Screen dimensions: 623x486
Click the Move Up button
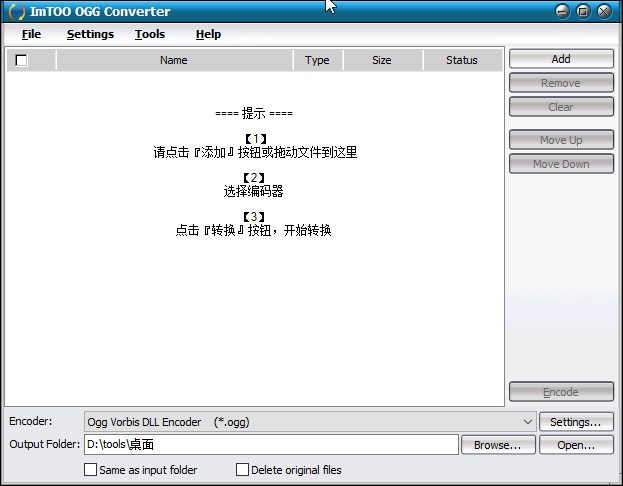point(561,140)
